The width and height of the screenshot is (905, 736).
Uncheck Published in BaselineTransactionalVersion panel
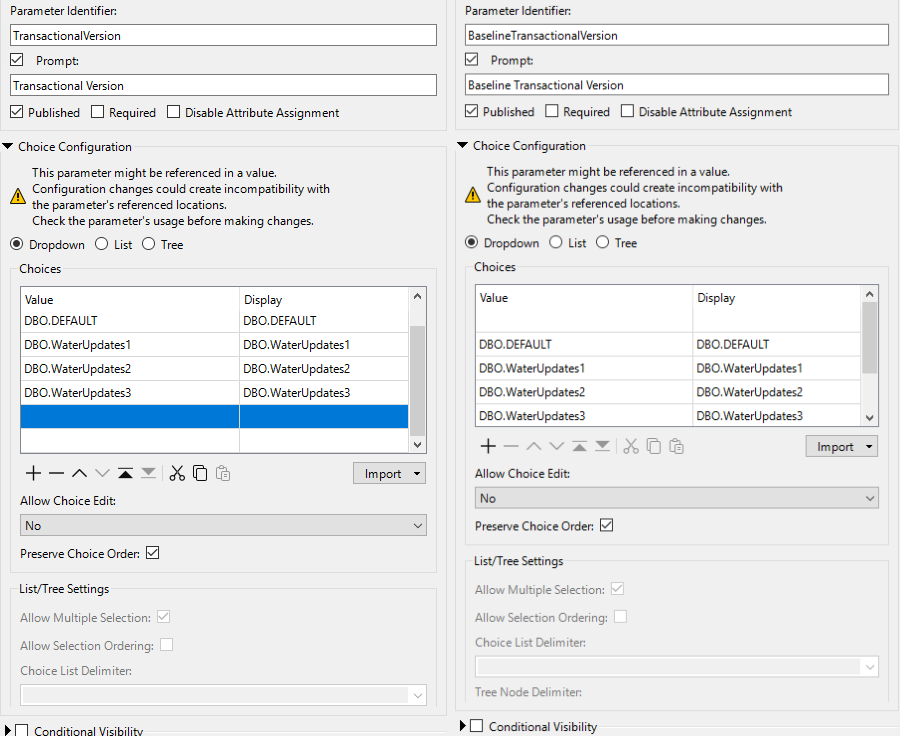pyautogui.click(x=472, y=110)
